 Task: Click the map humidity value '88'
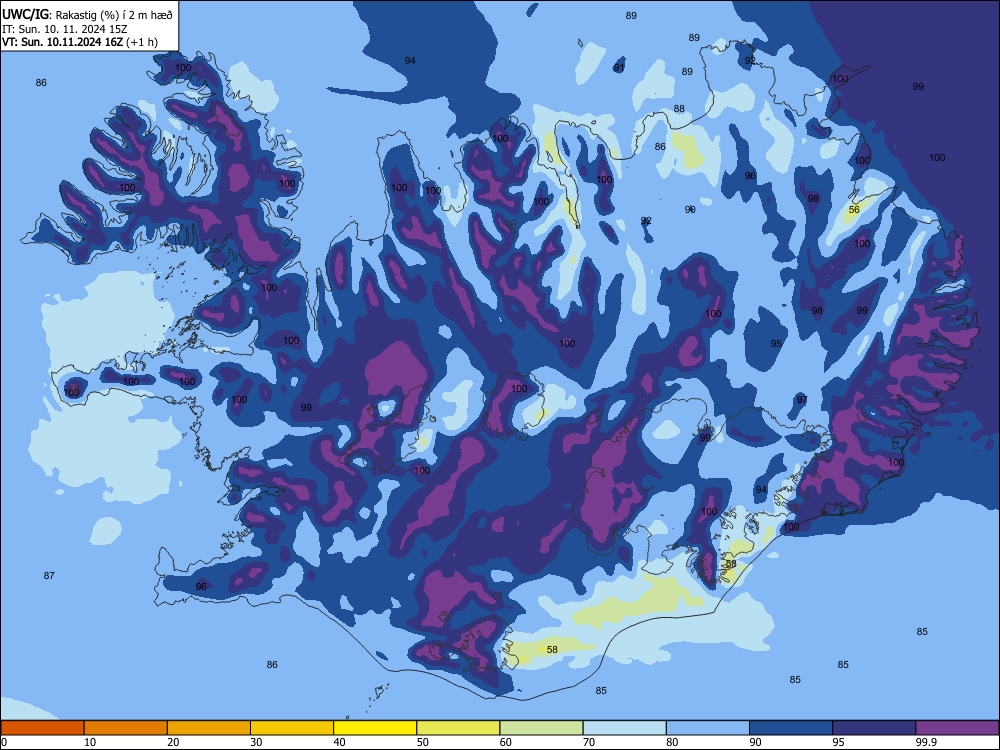679,108
